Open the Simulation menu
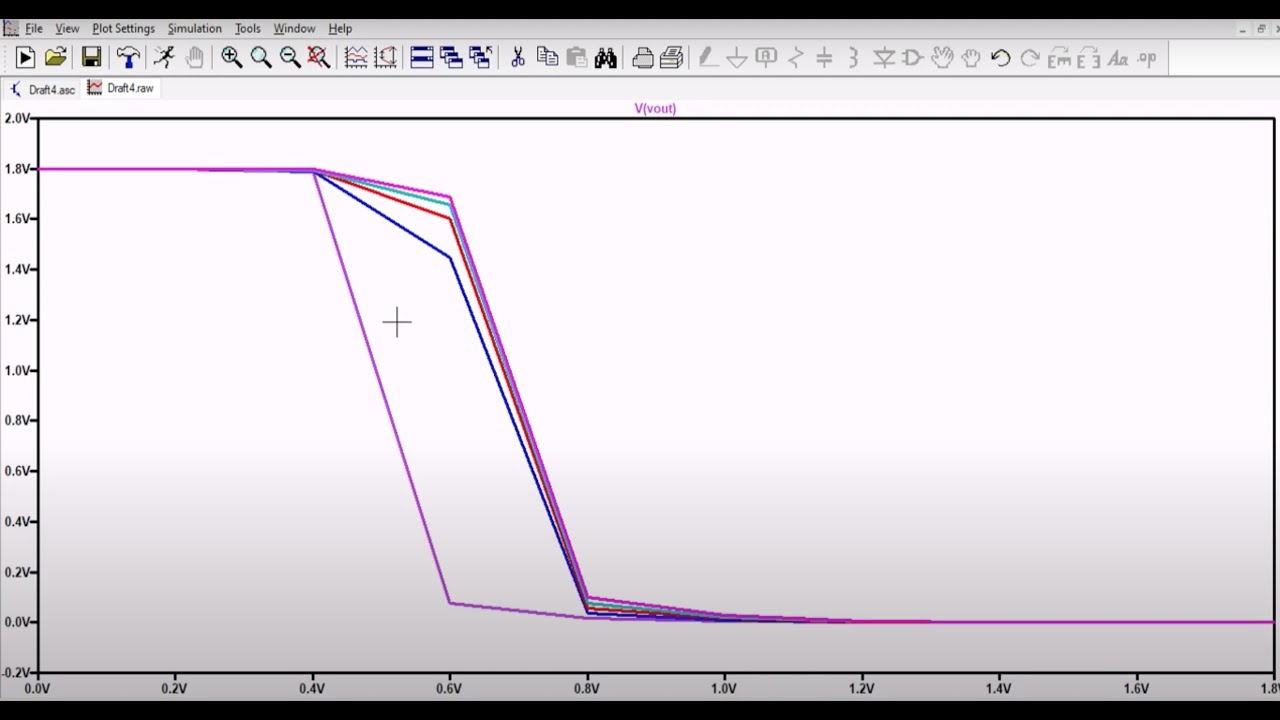 click(x=194, y=28)
